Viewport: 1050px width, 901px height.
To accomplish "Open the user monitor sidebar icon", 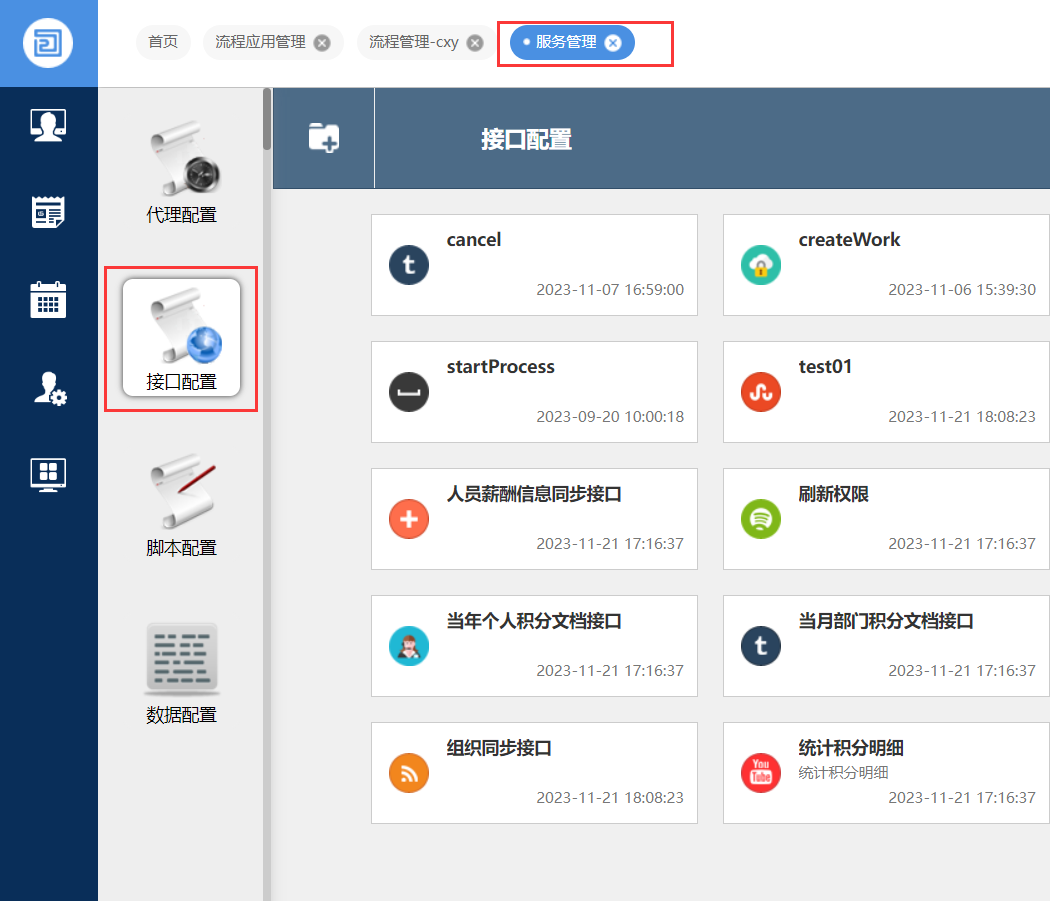I will click(x=48, y=125).
